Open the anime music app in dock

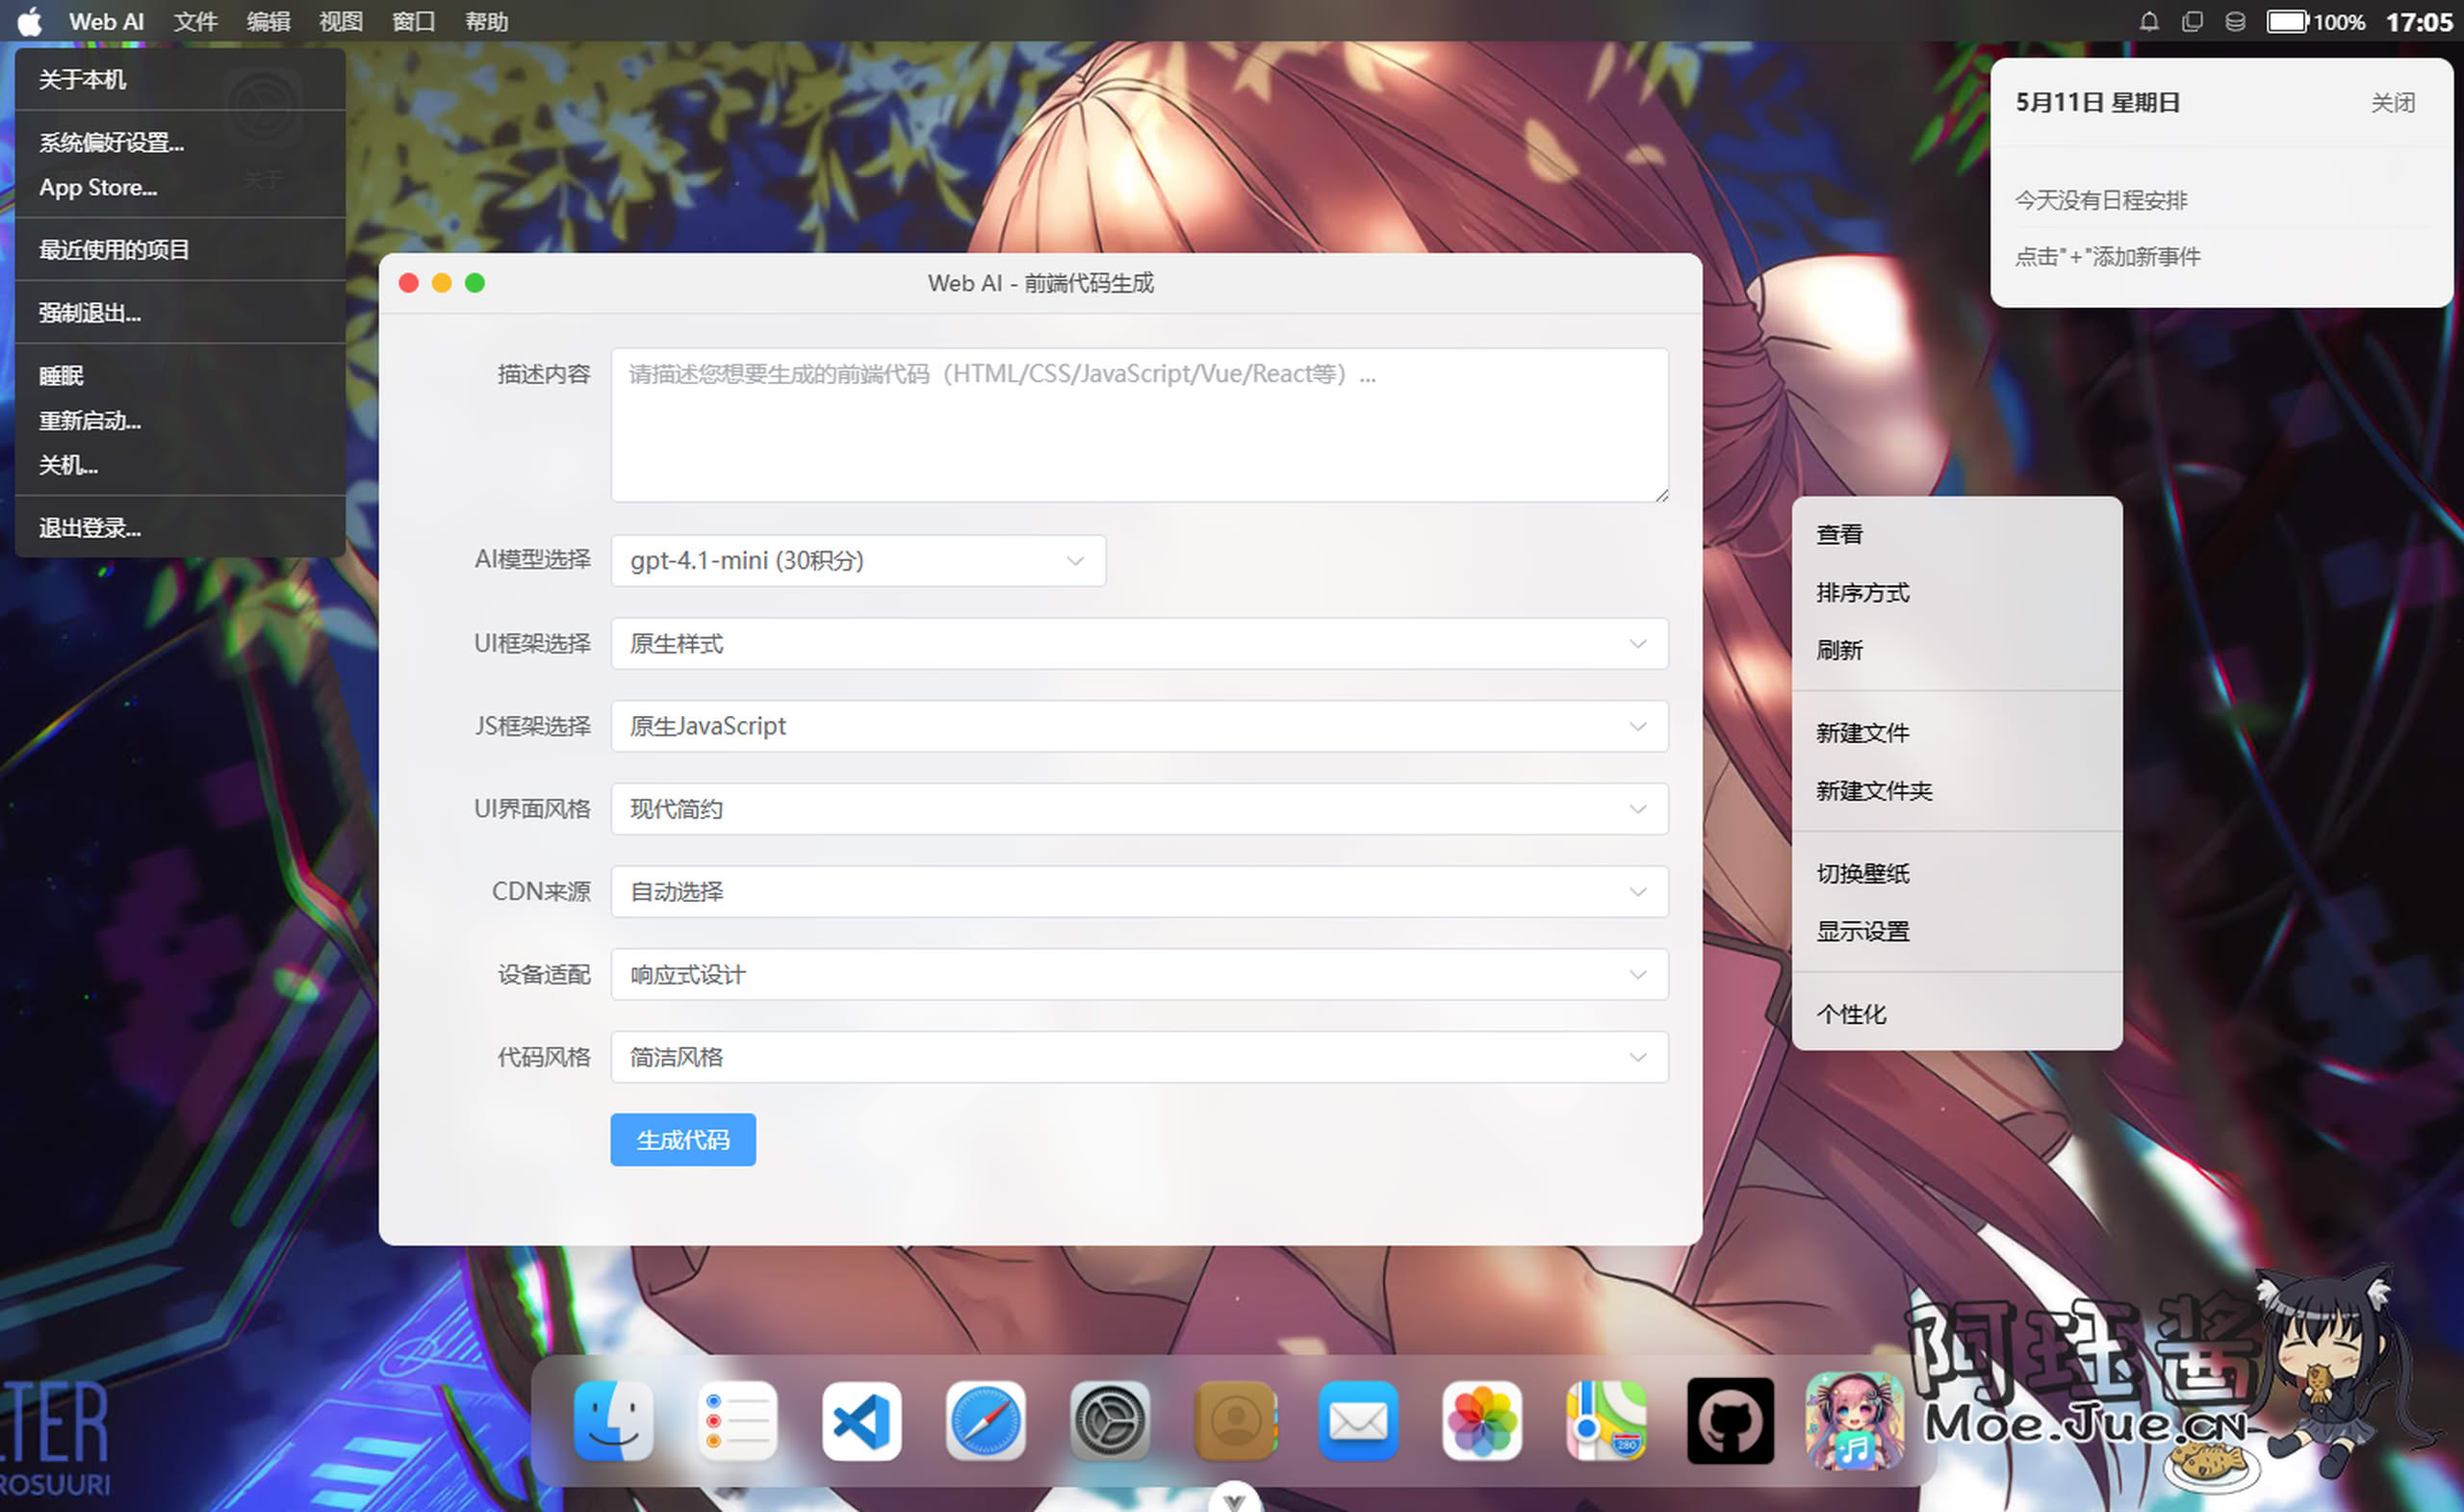pos(1854,1421)
